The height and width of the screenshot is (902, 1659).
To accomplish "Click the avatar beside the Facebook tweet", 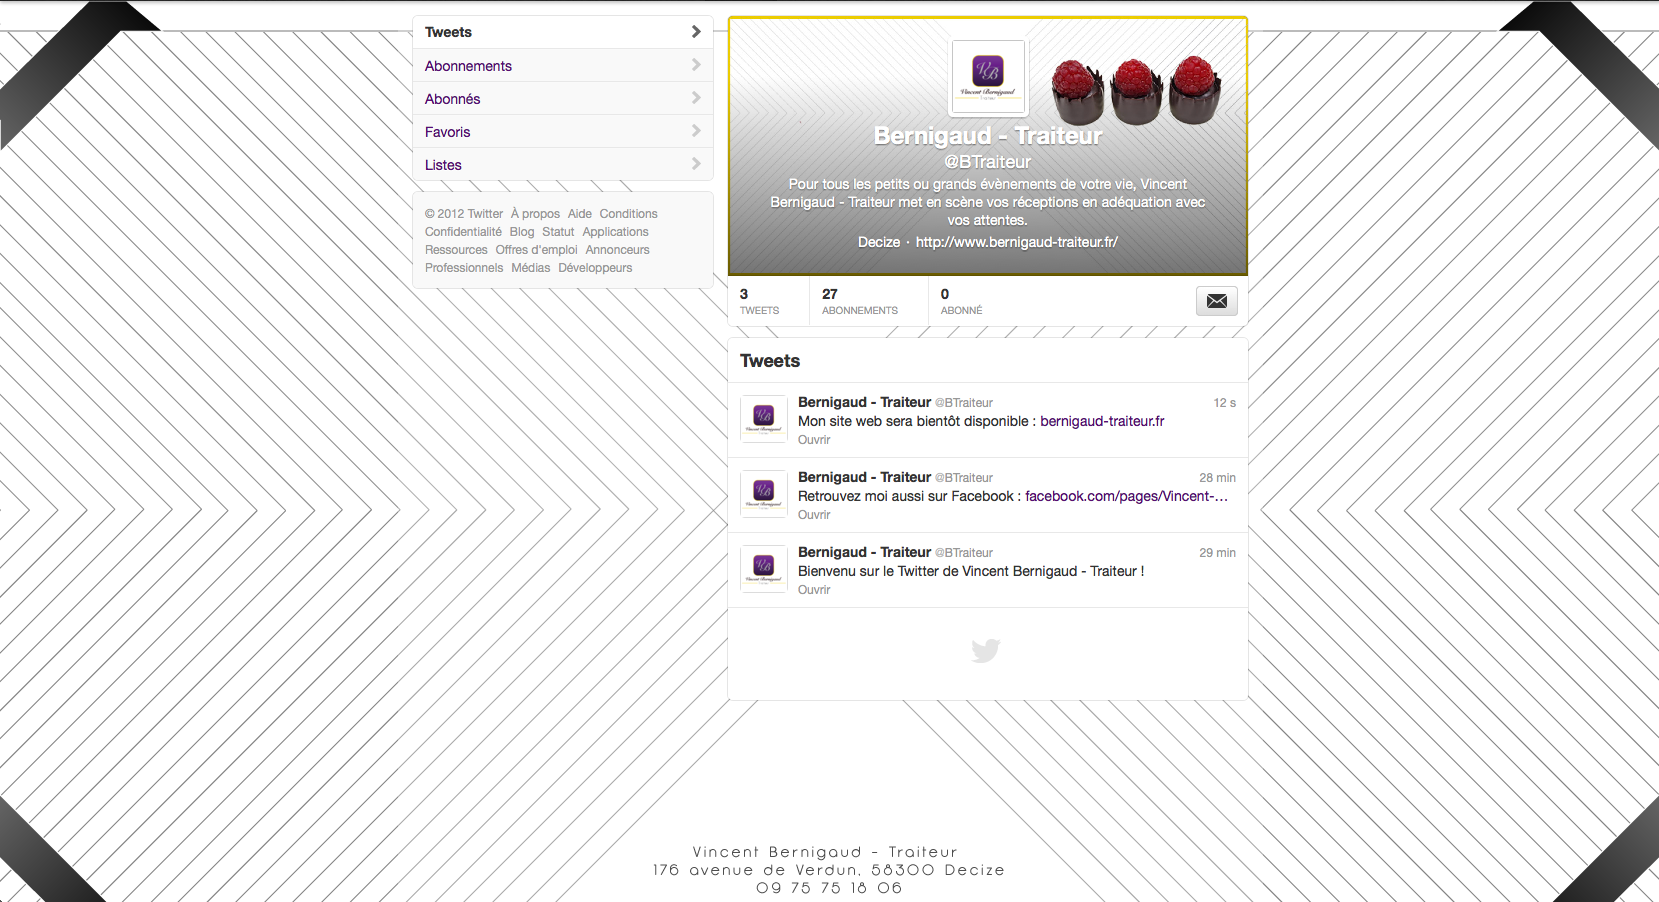I will 764,494.
